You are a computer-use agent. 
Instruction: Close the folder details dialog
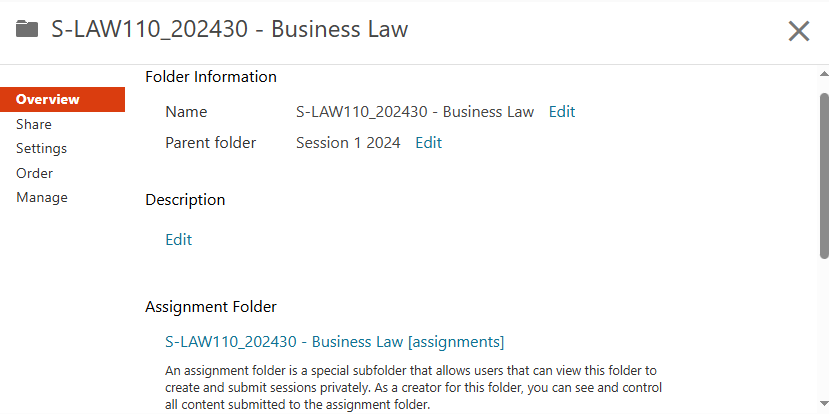pyautogui.click(x=798, y=31)
